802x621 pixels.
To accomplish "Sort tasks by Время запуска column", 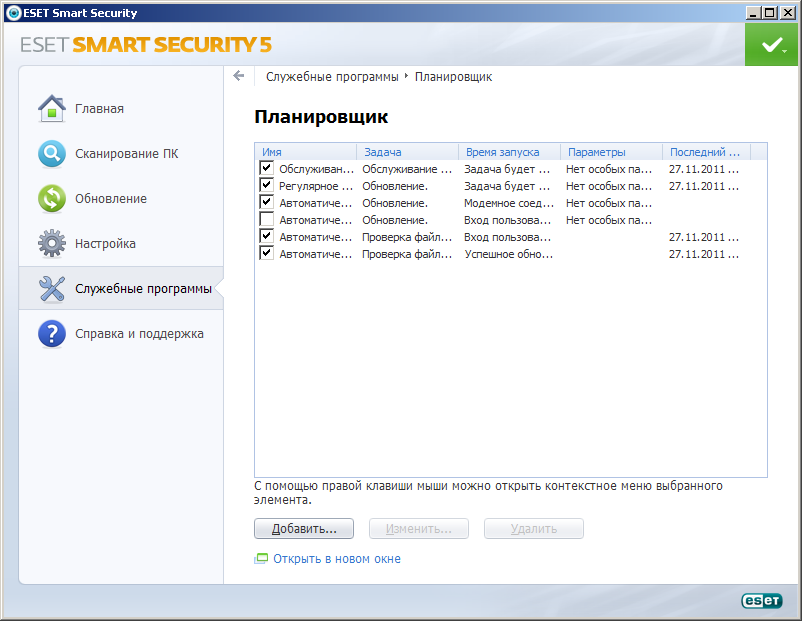I will [x=508, y=152].
